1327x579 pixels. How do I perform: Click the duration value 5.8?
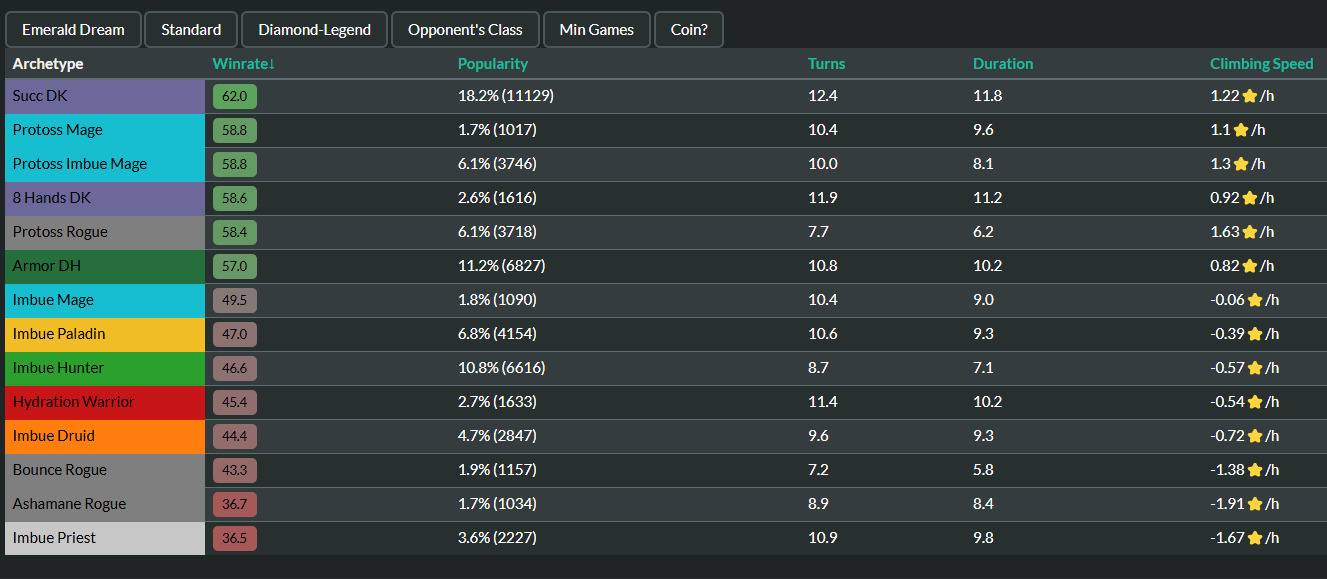click(x=984, y=470)
